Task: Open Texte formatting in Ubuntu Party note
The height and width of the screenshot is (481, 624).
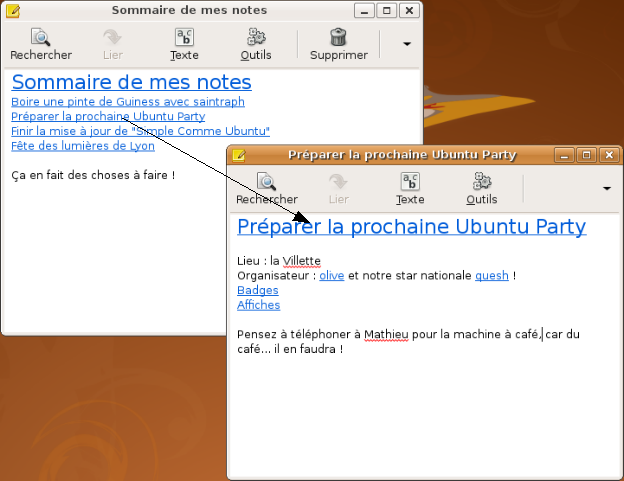Action: 410,183
